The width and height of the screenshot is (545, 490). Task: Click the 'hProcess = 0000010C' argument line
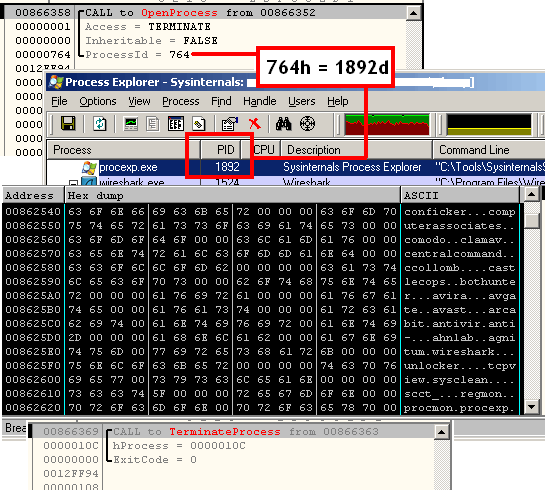click(179, 446)
